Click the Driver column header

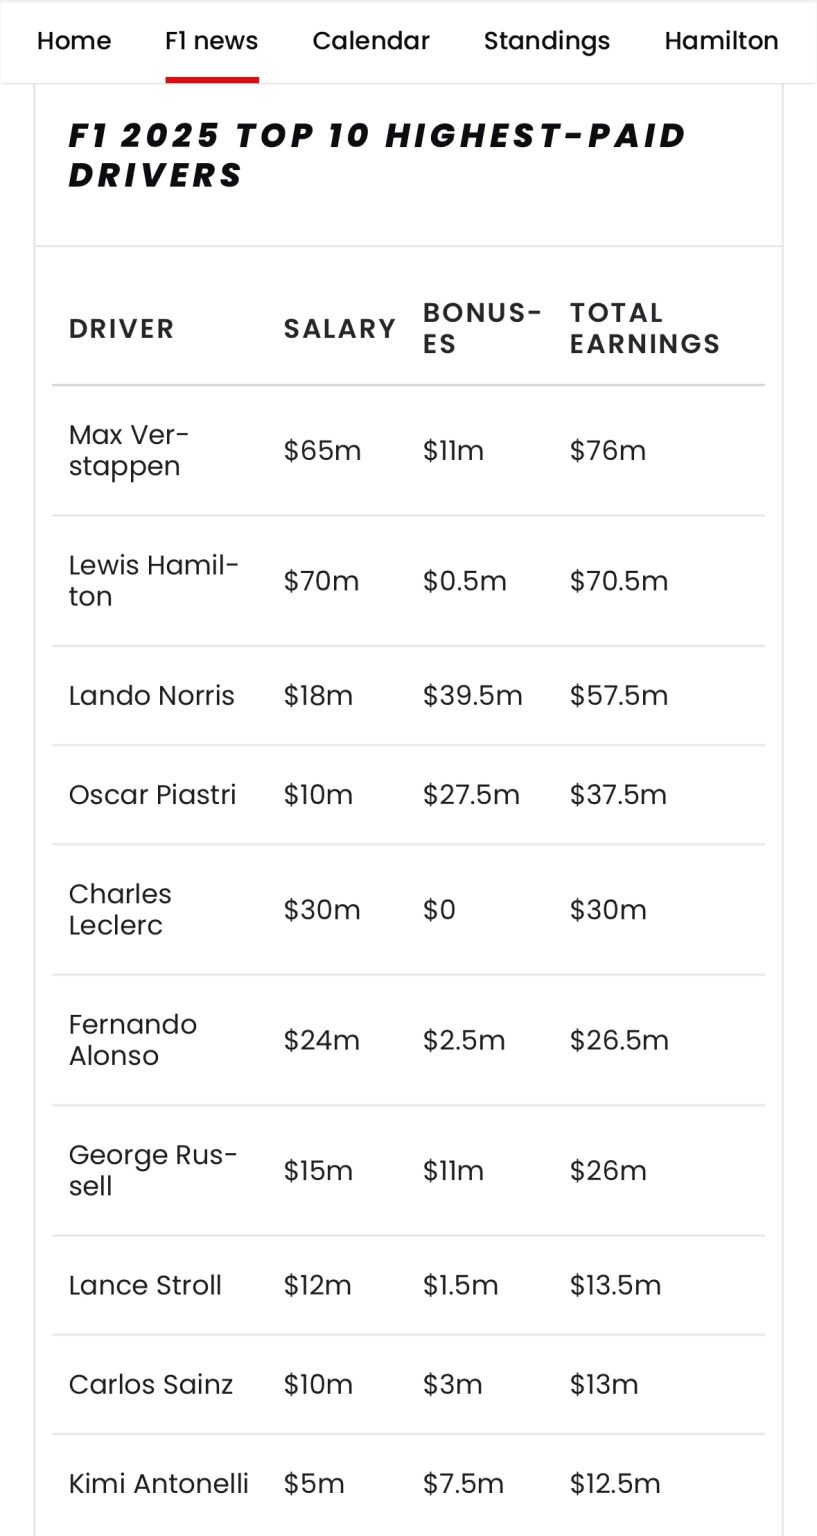click(x=121, y=329)
